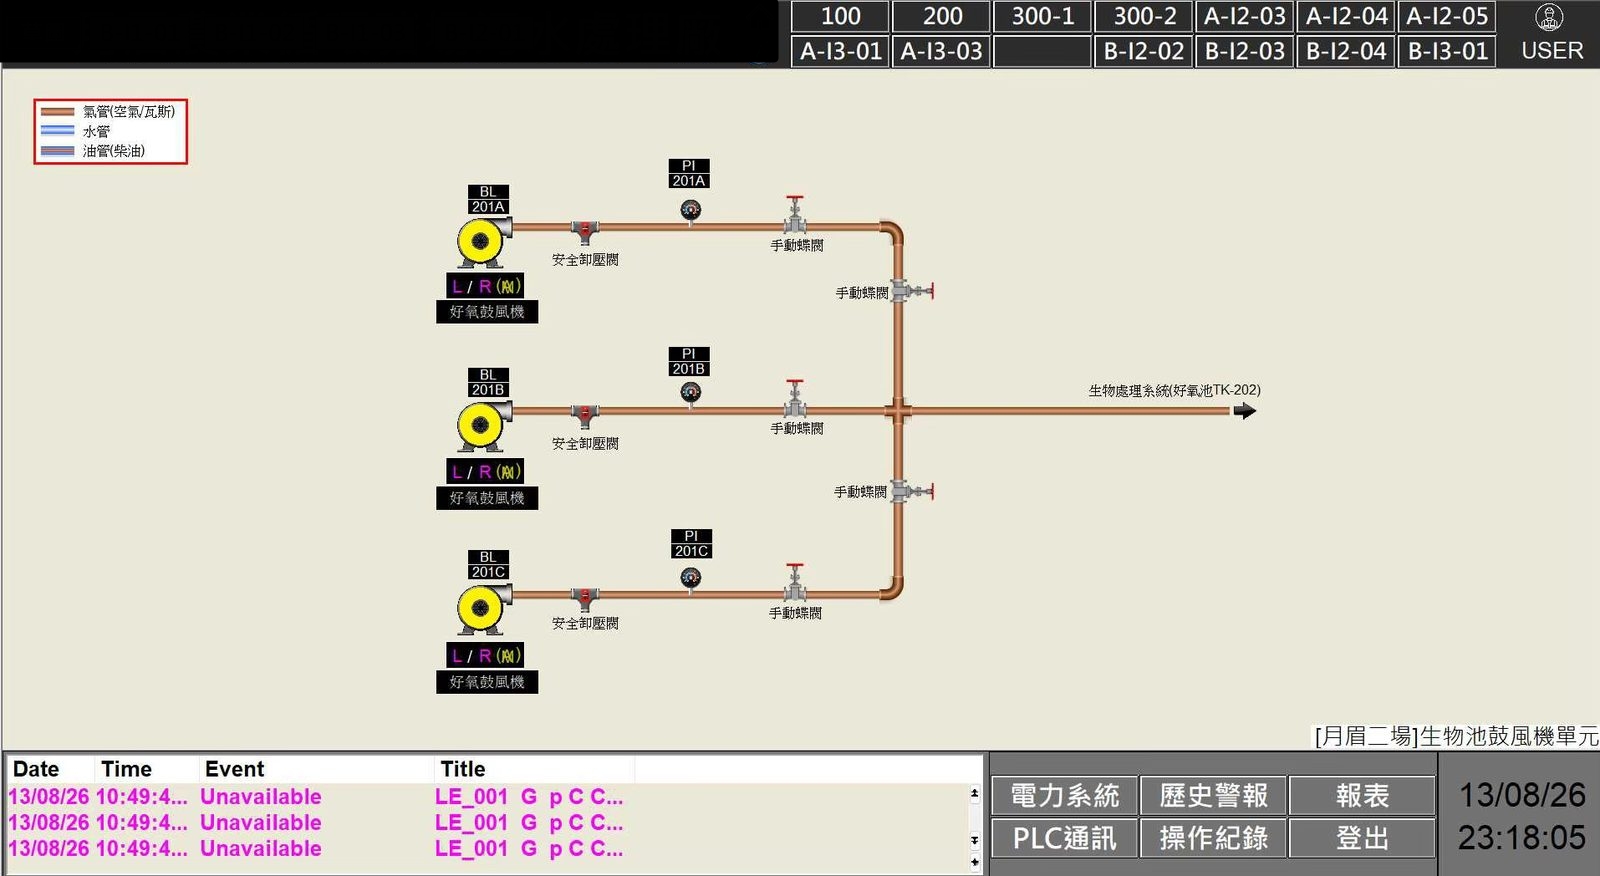Open the A-I3-01 page
Viewport: 1600px width, 876px height.
(x=840, y=51)
